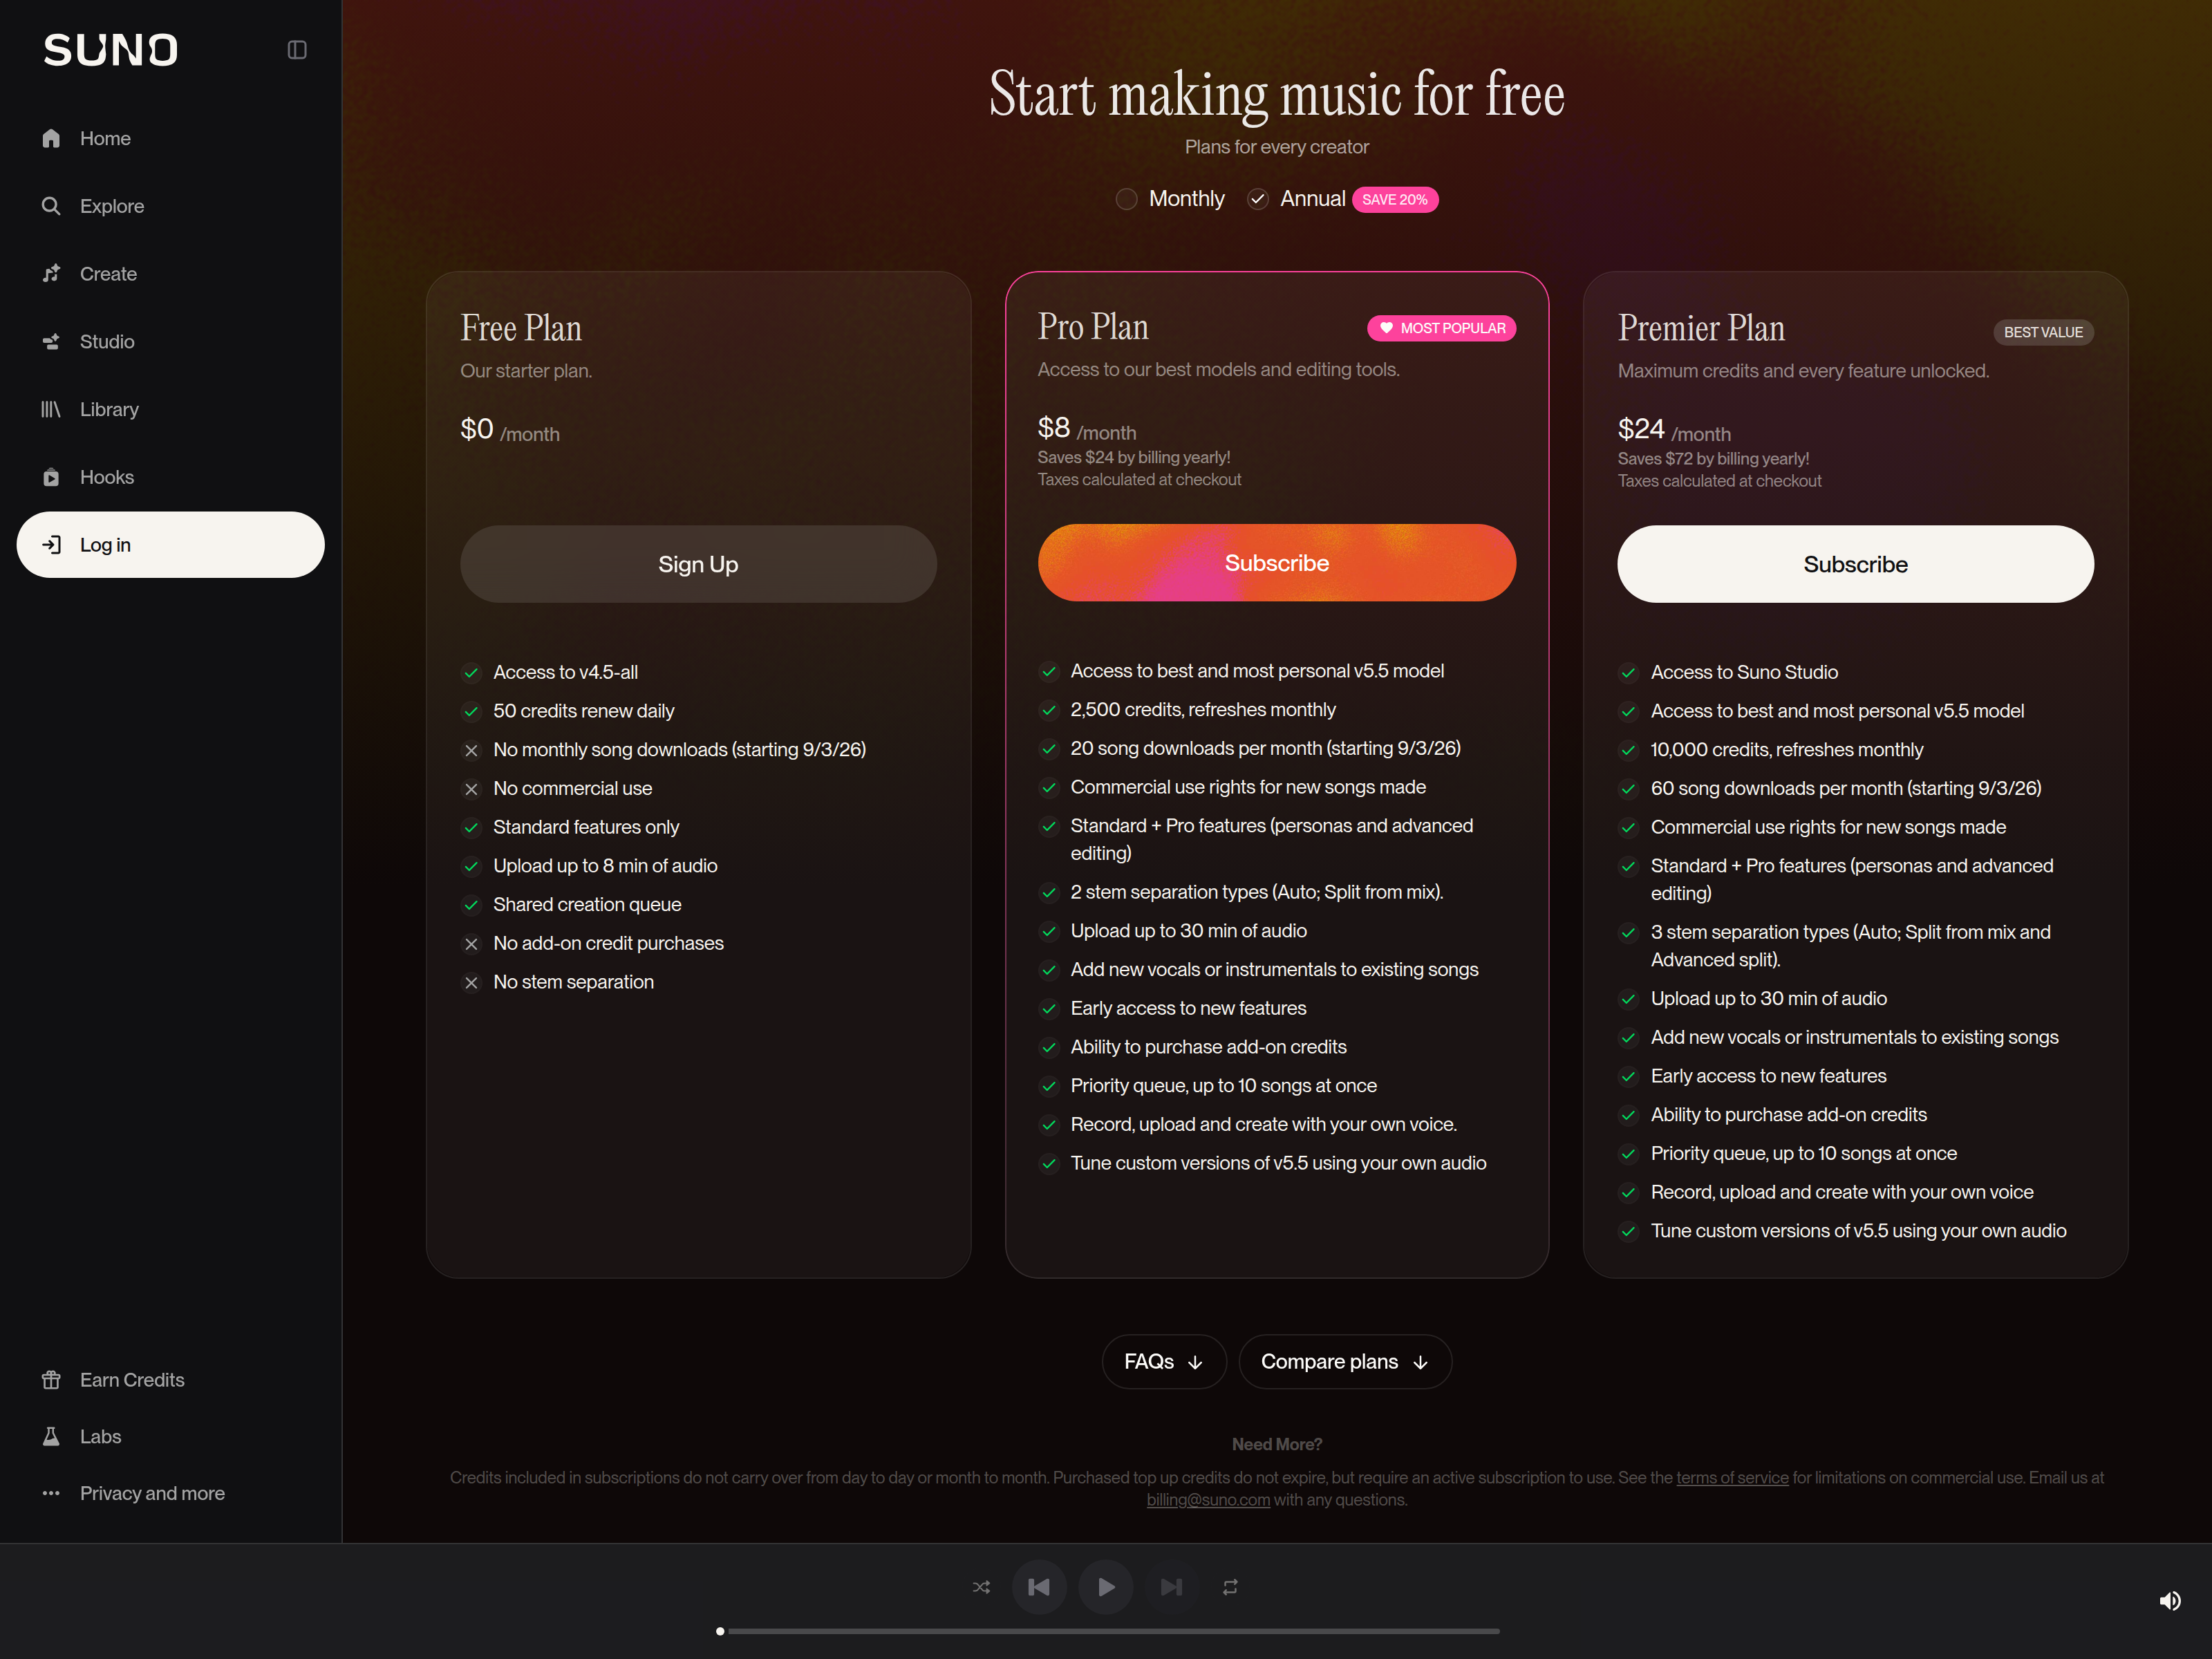Open Labs from the sidebar
The height and width of the screenshot is (1659, 2212).
[170, 1437]
